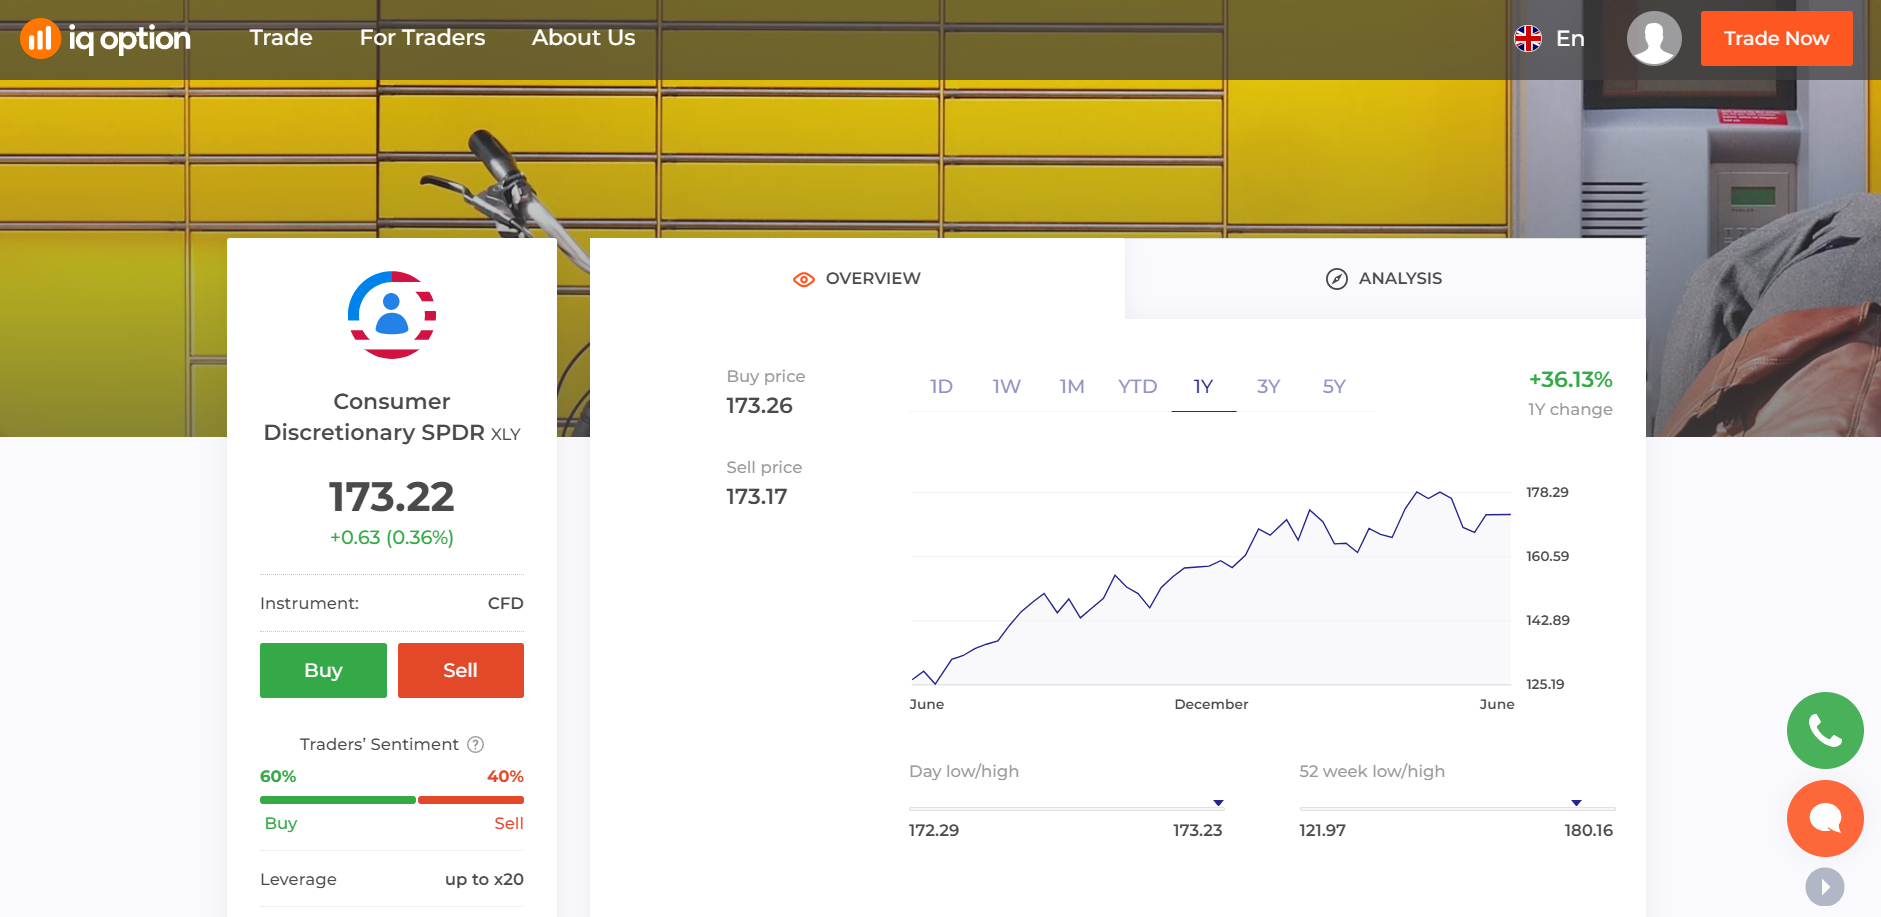
Task: Click the XLY ticker symbol
Action: tap(505, 434)
